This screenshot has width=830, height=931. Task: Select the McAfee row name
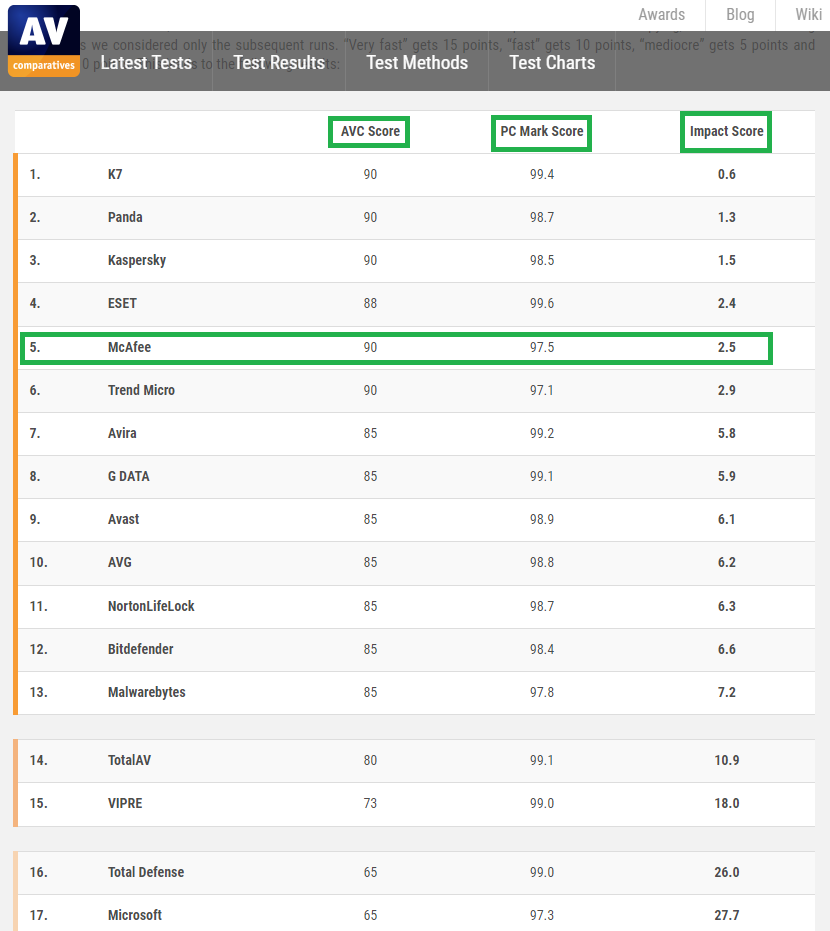click(x=129, y=347)
